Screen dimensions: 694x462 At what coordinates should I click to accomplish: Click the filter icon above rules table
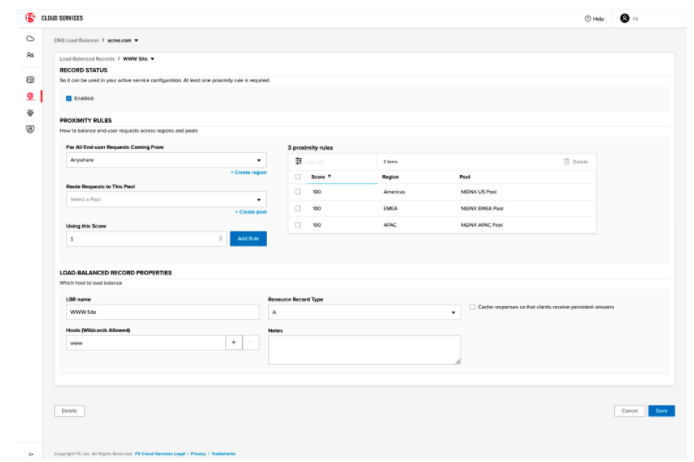coord(298,160)
